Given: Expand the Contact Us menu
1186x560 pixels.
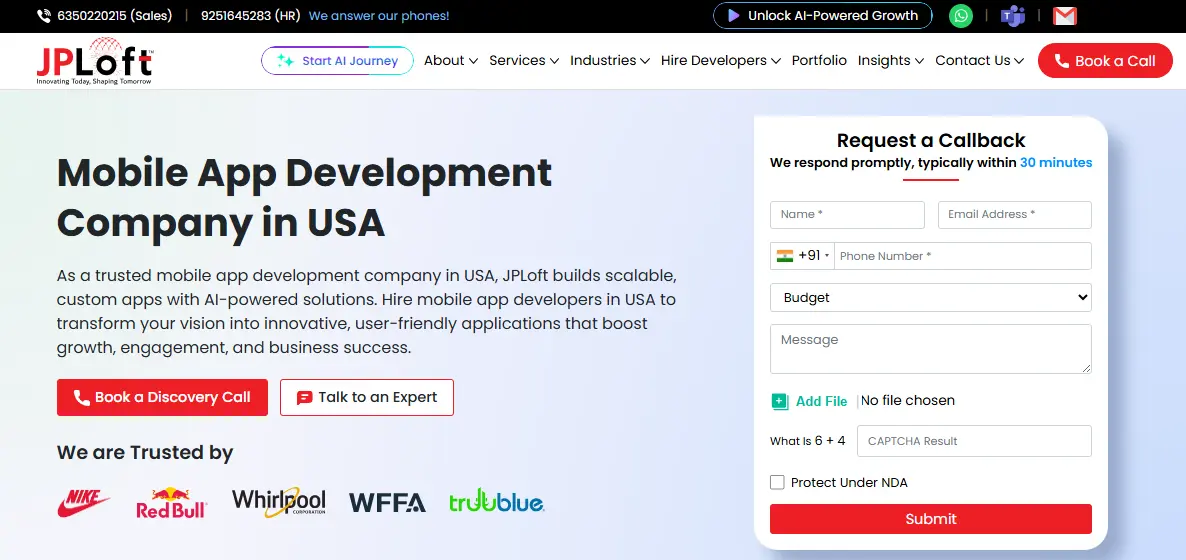Looking at the screenshot, I should tap(980, 61).
